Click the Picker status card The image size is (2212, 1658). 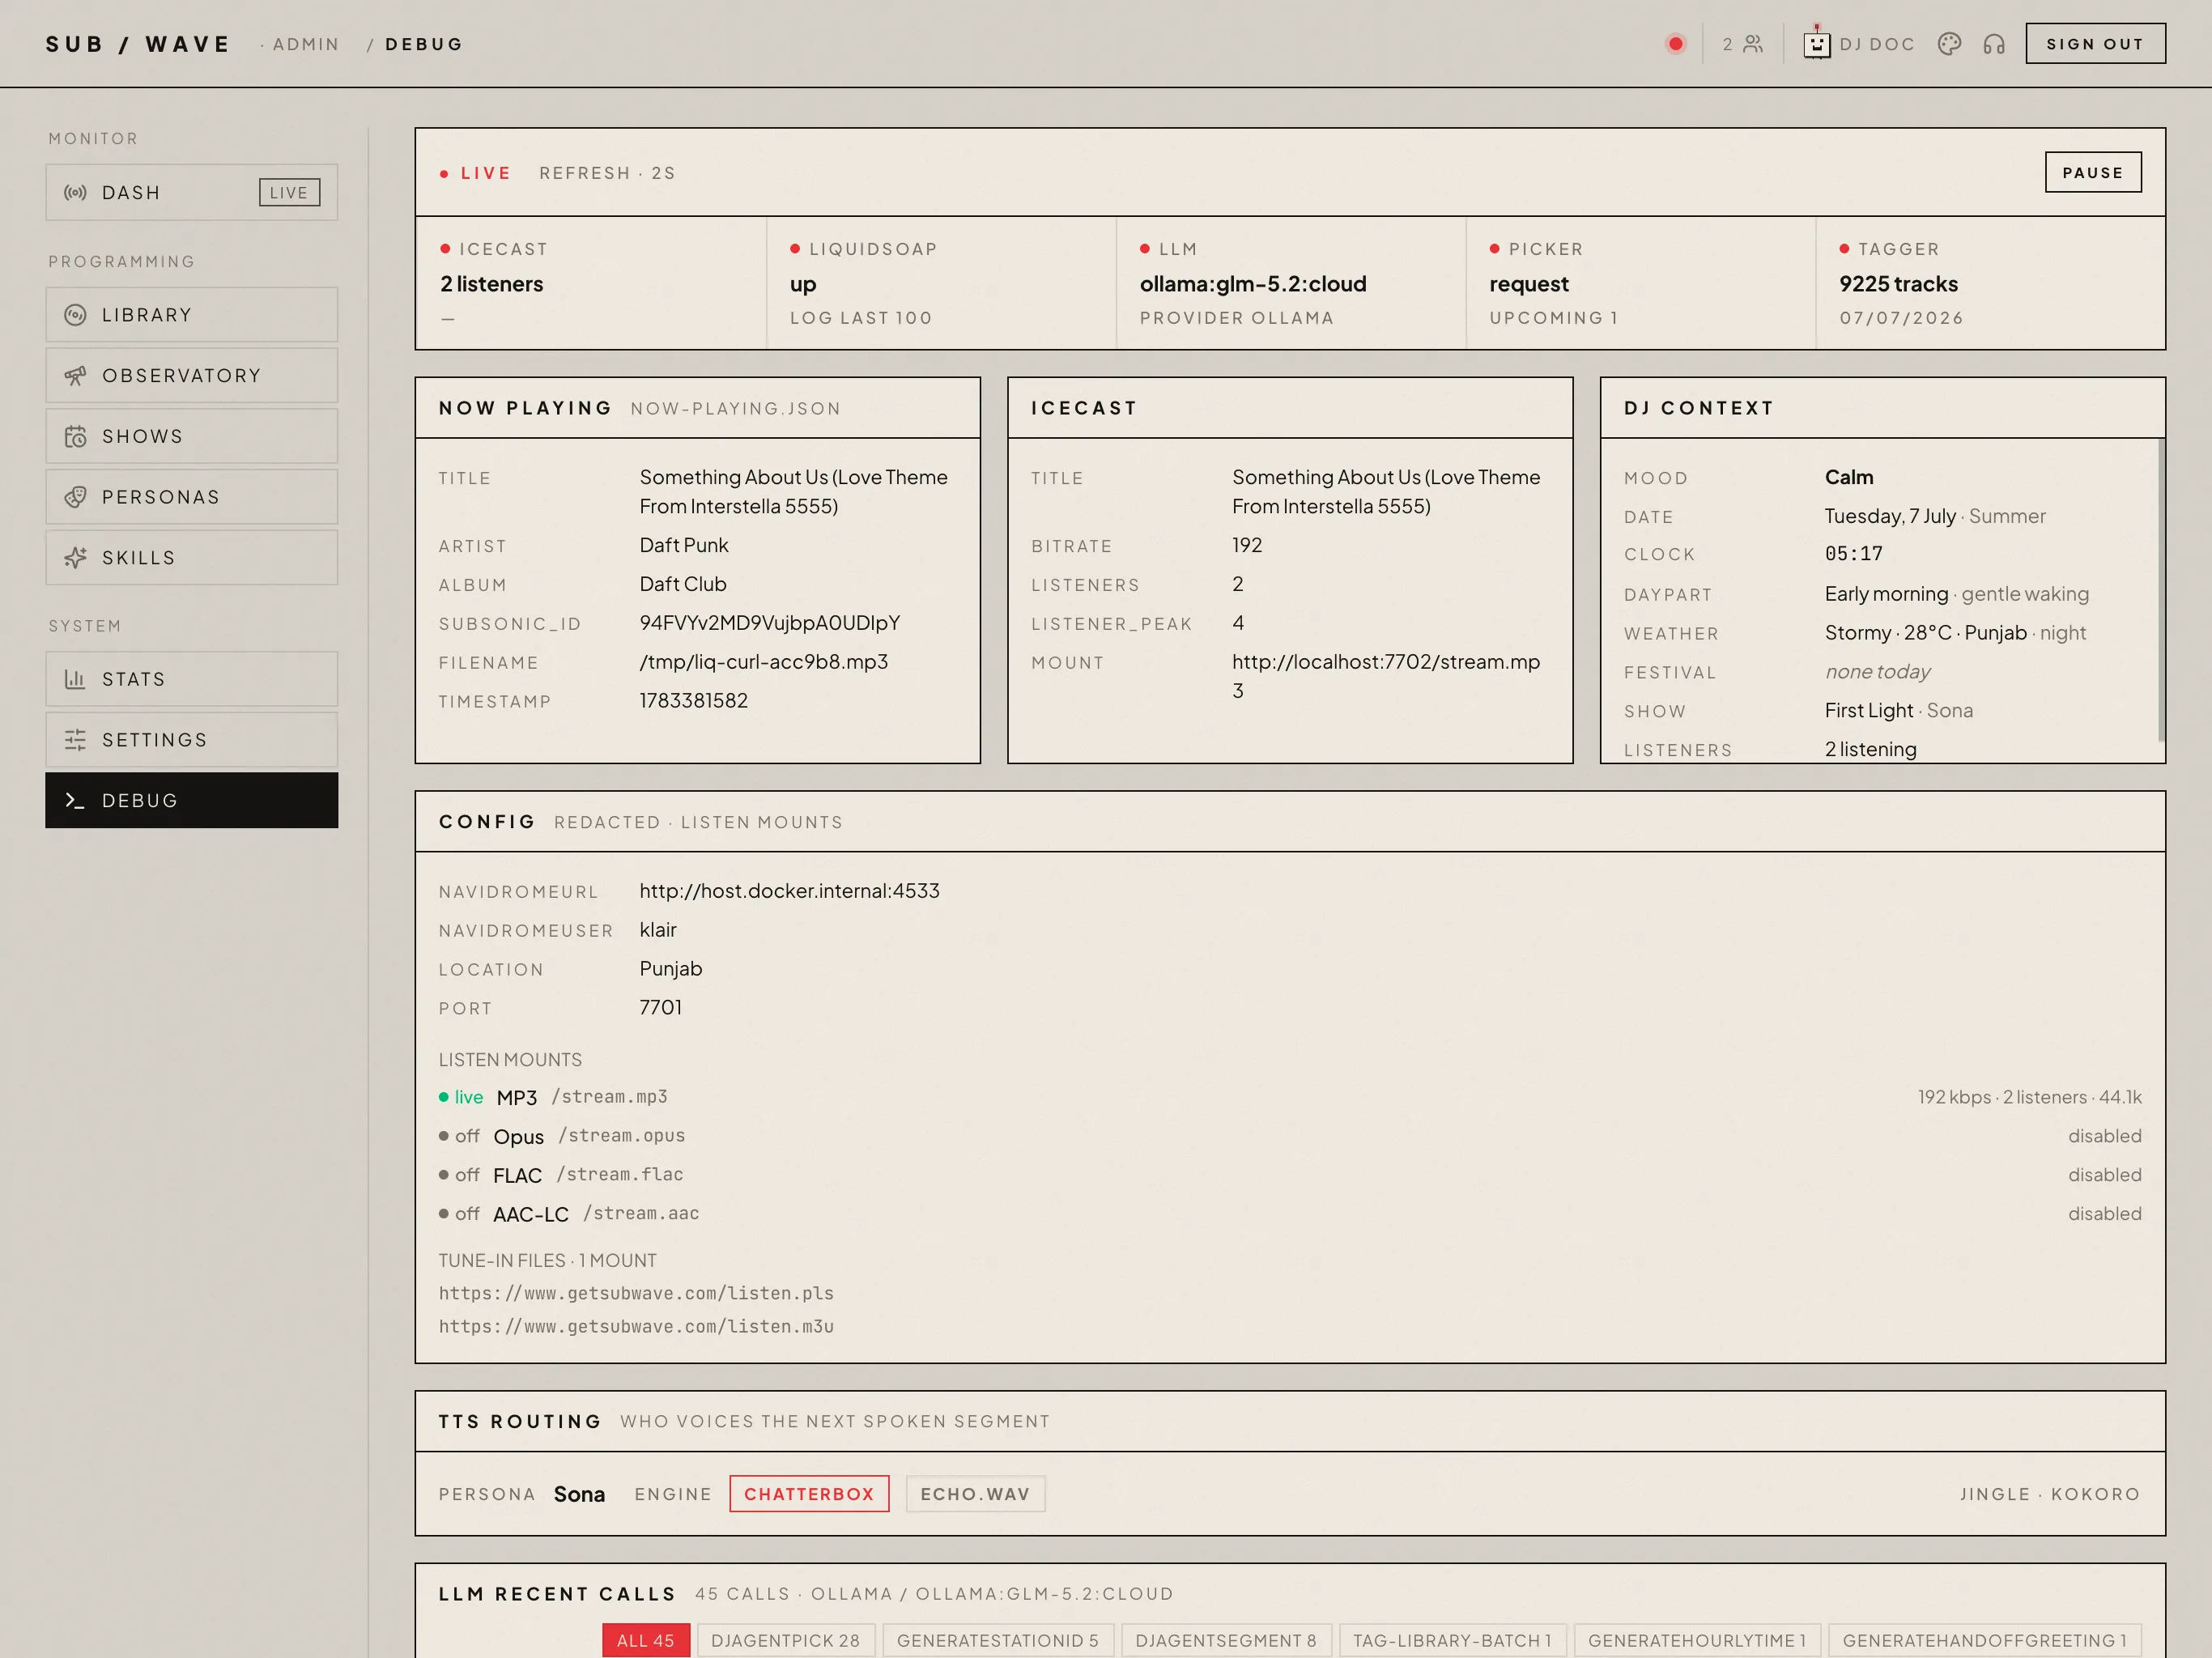[x=1641, y=283]
